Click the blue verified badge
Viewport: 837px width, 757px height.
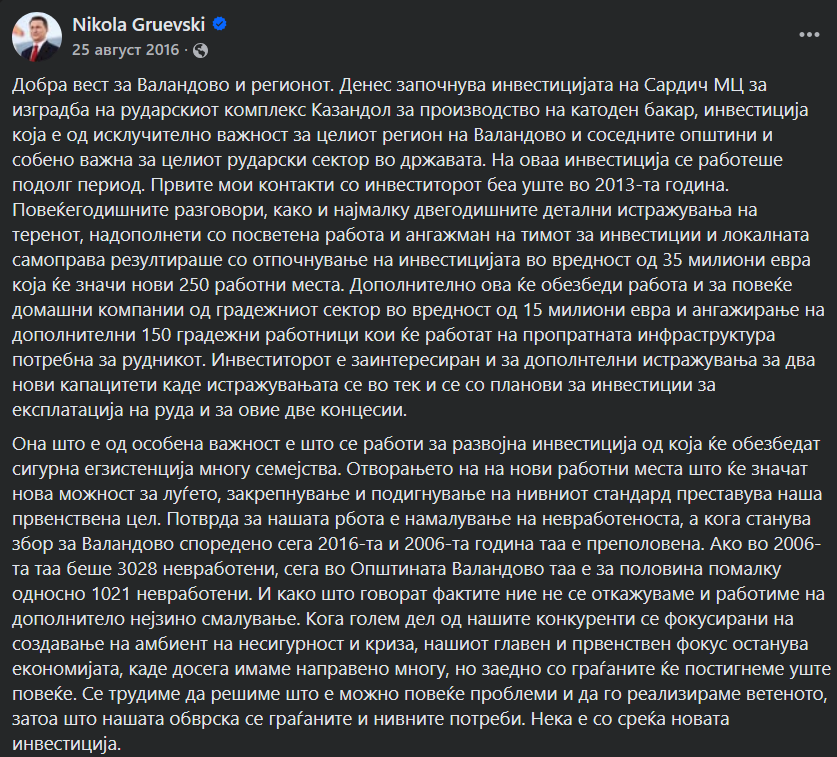tap(220, 24)
